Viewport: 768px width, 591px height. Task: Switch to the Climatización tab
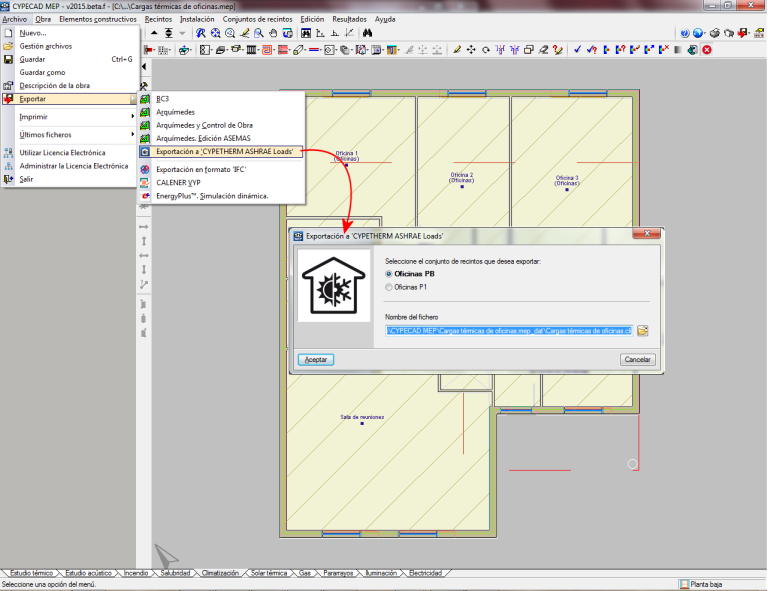220,574
